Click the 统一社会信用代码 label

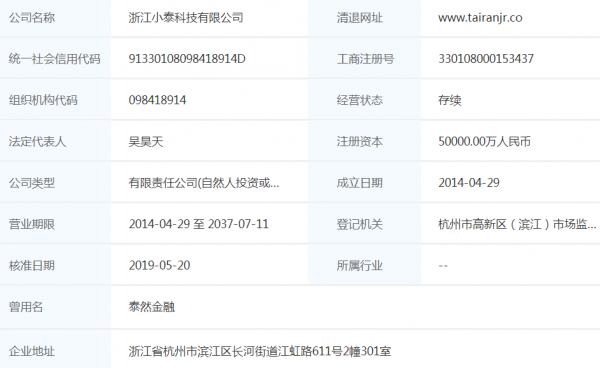tap(55, 59)
